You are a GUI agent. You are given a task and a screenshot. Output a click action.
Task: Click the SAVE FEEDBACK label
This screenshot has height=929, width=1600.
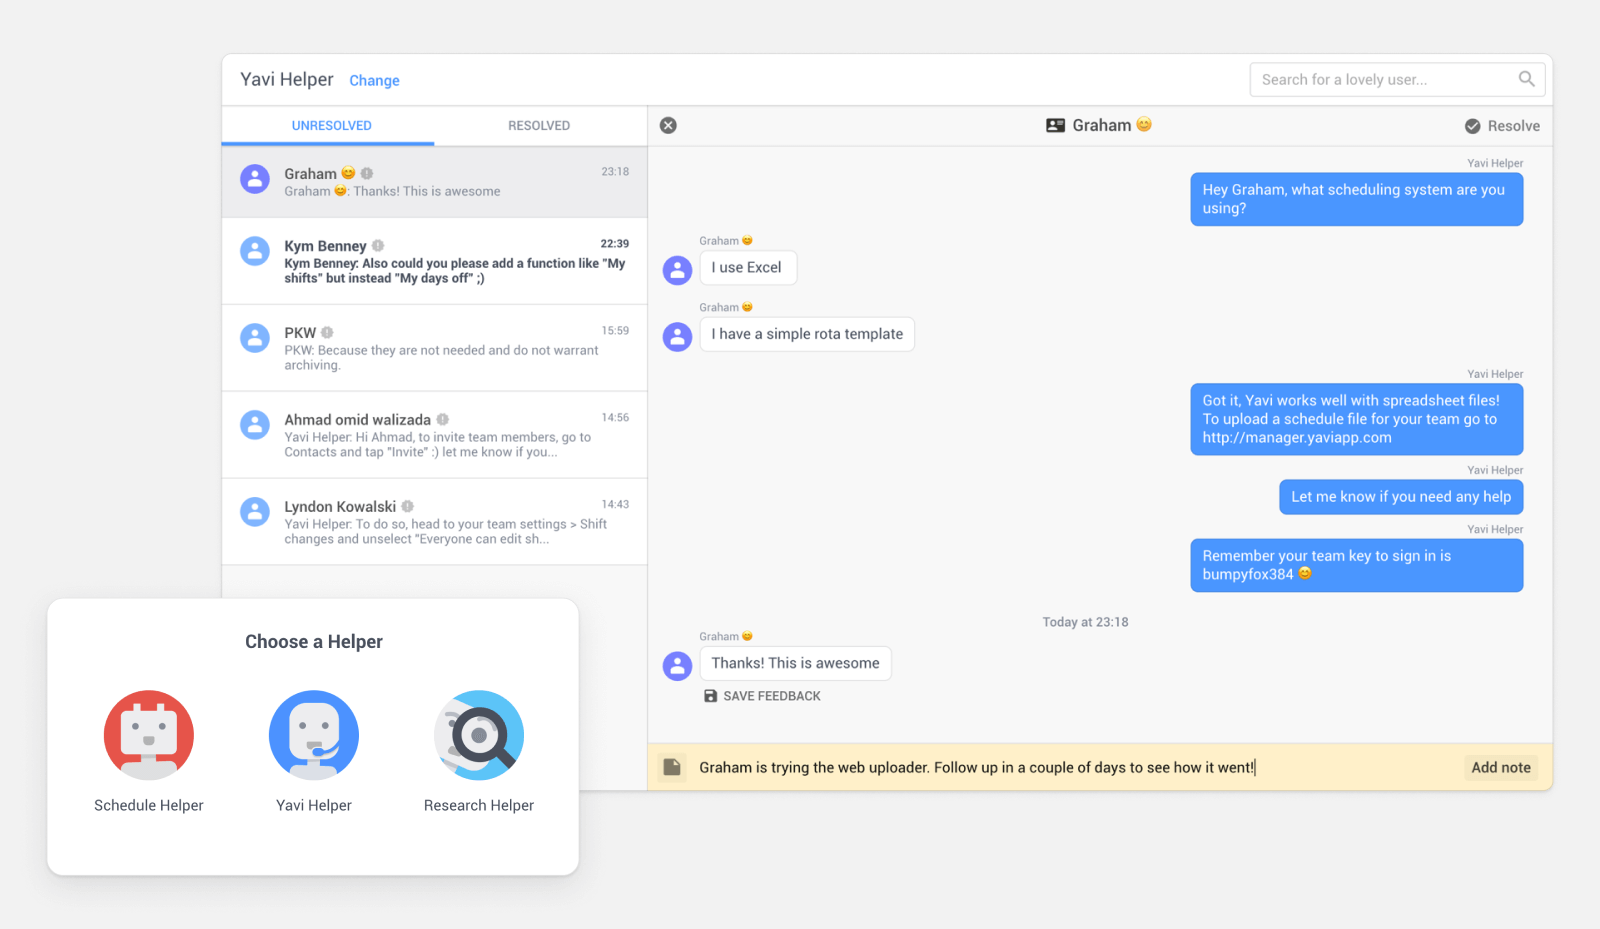coord(772,696)
